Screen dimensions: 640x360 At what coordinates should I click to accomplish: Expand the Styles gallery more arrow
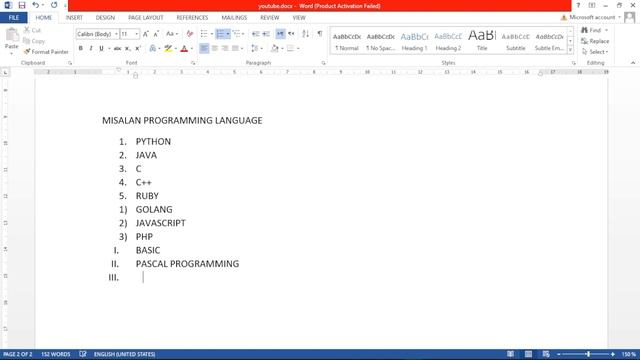[x=571, y=50]
